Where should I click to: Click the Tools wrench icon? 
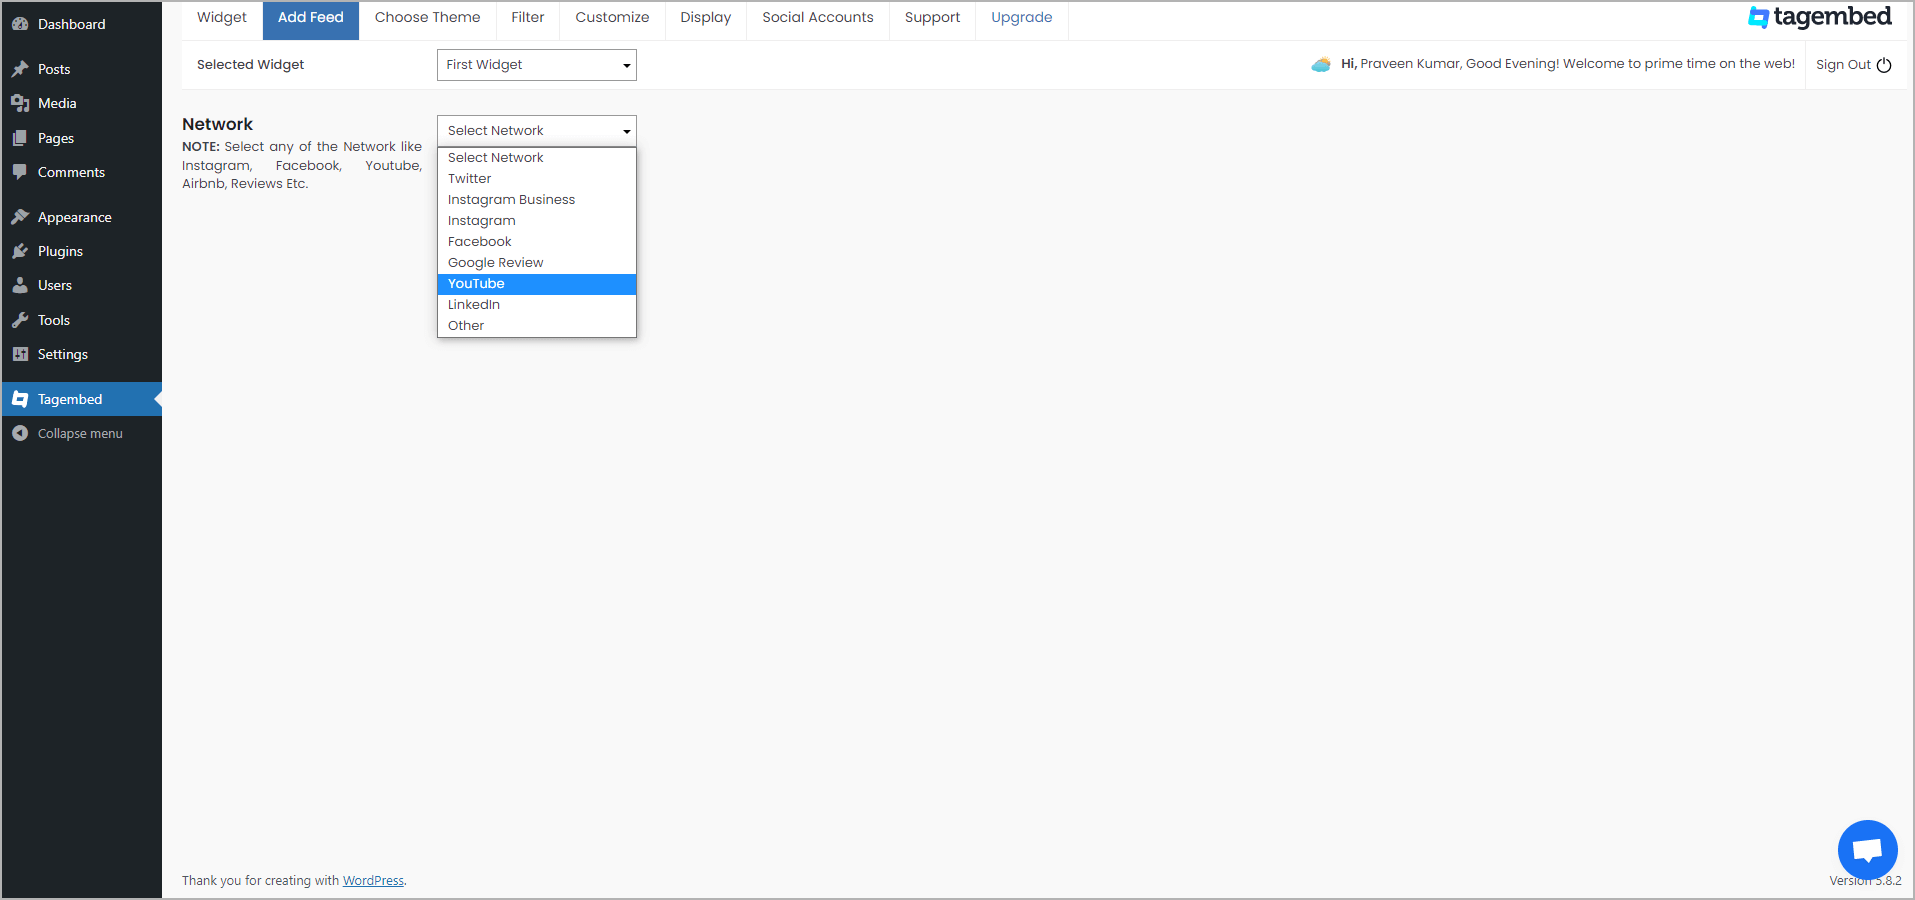click(20, 320)
